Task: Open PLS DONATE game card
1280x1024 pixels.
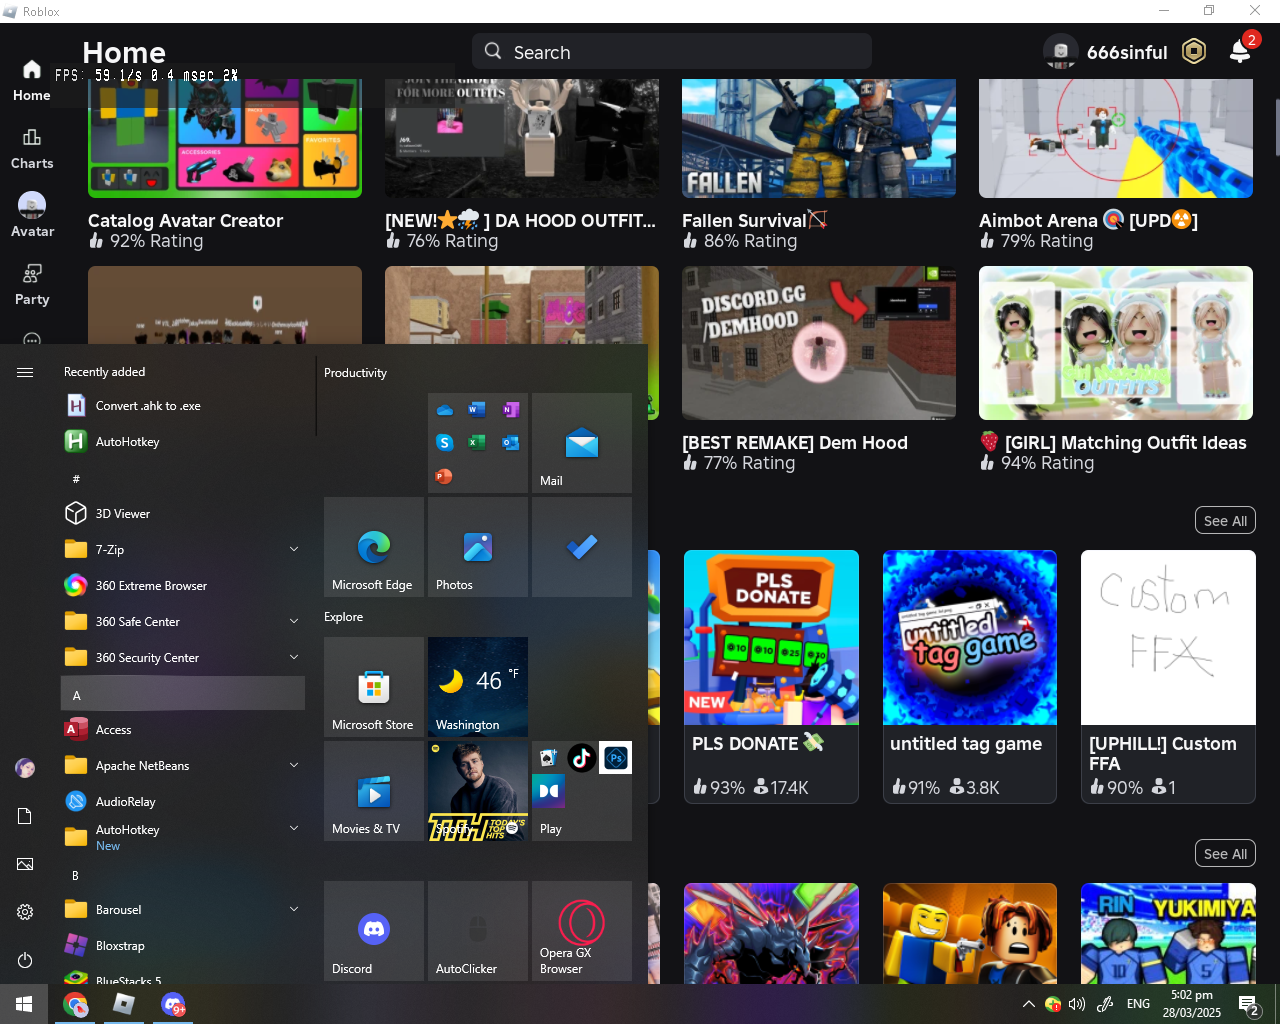Action: pos(771,676)
